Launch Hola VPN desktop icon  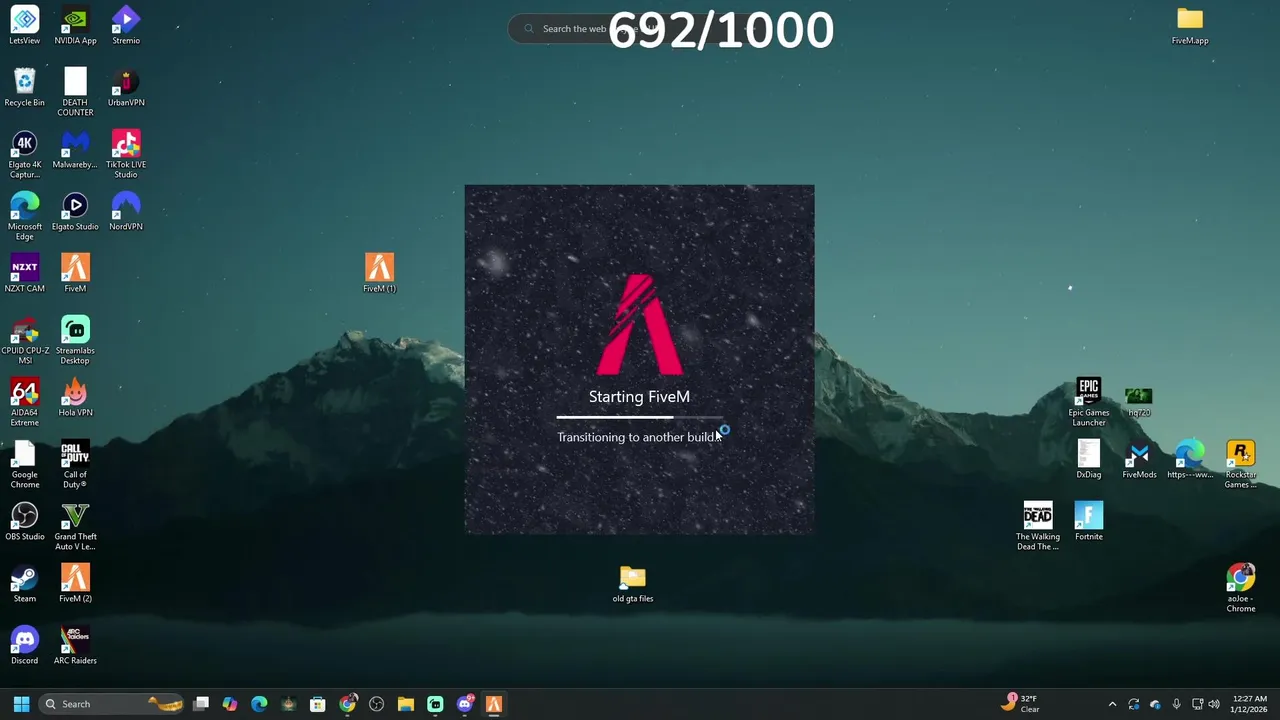point(75,398)
